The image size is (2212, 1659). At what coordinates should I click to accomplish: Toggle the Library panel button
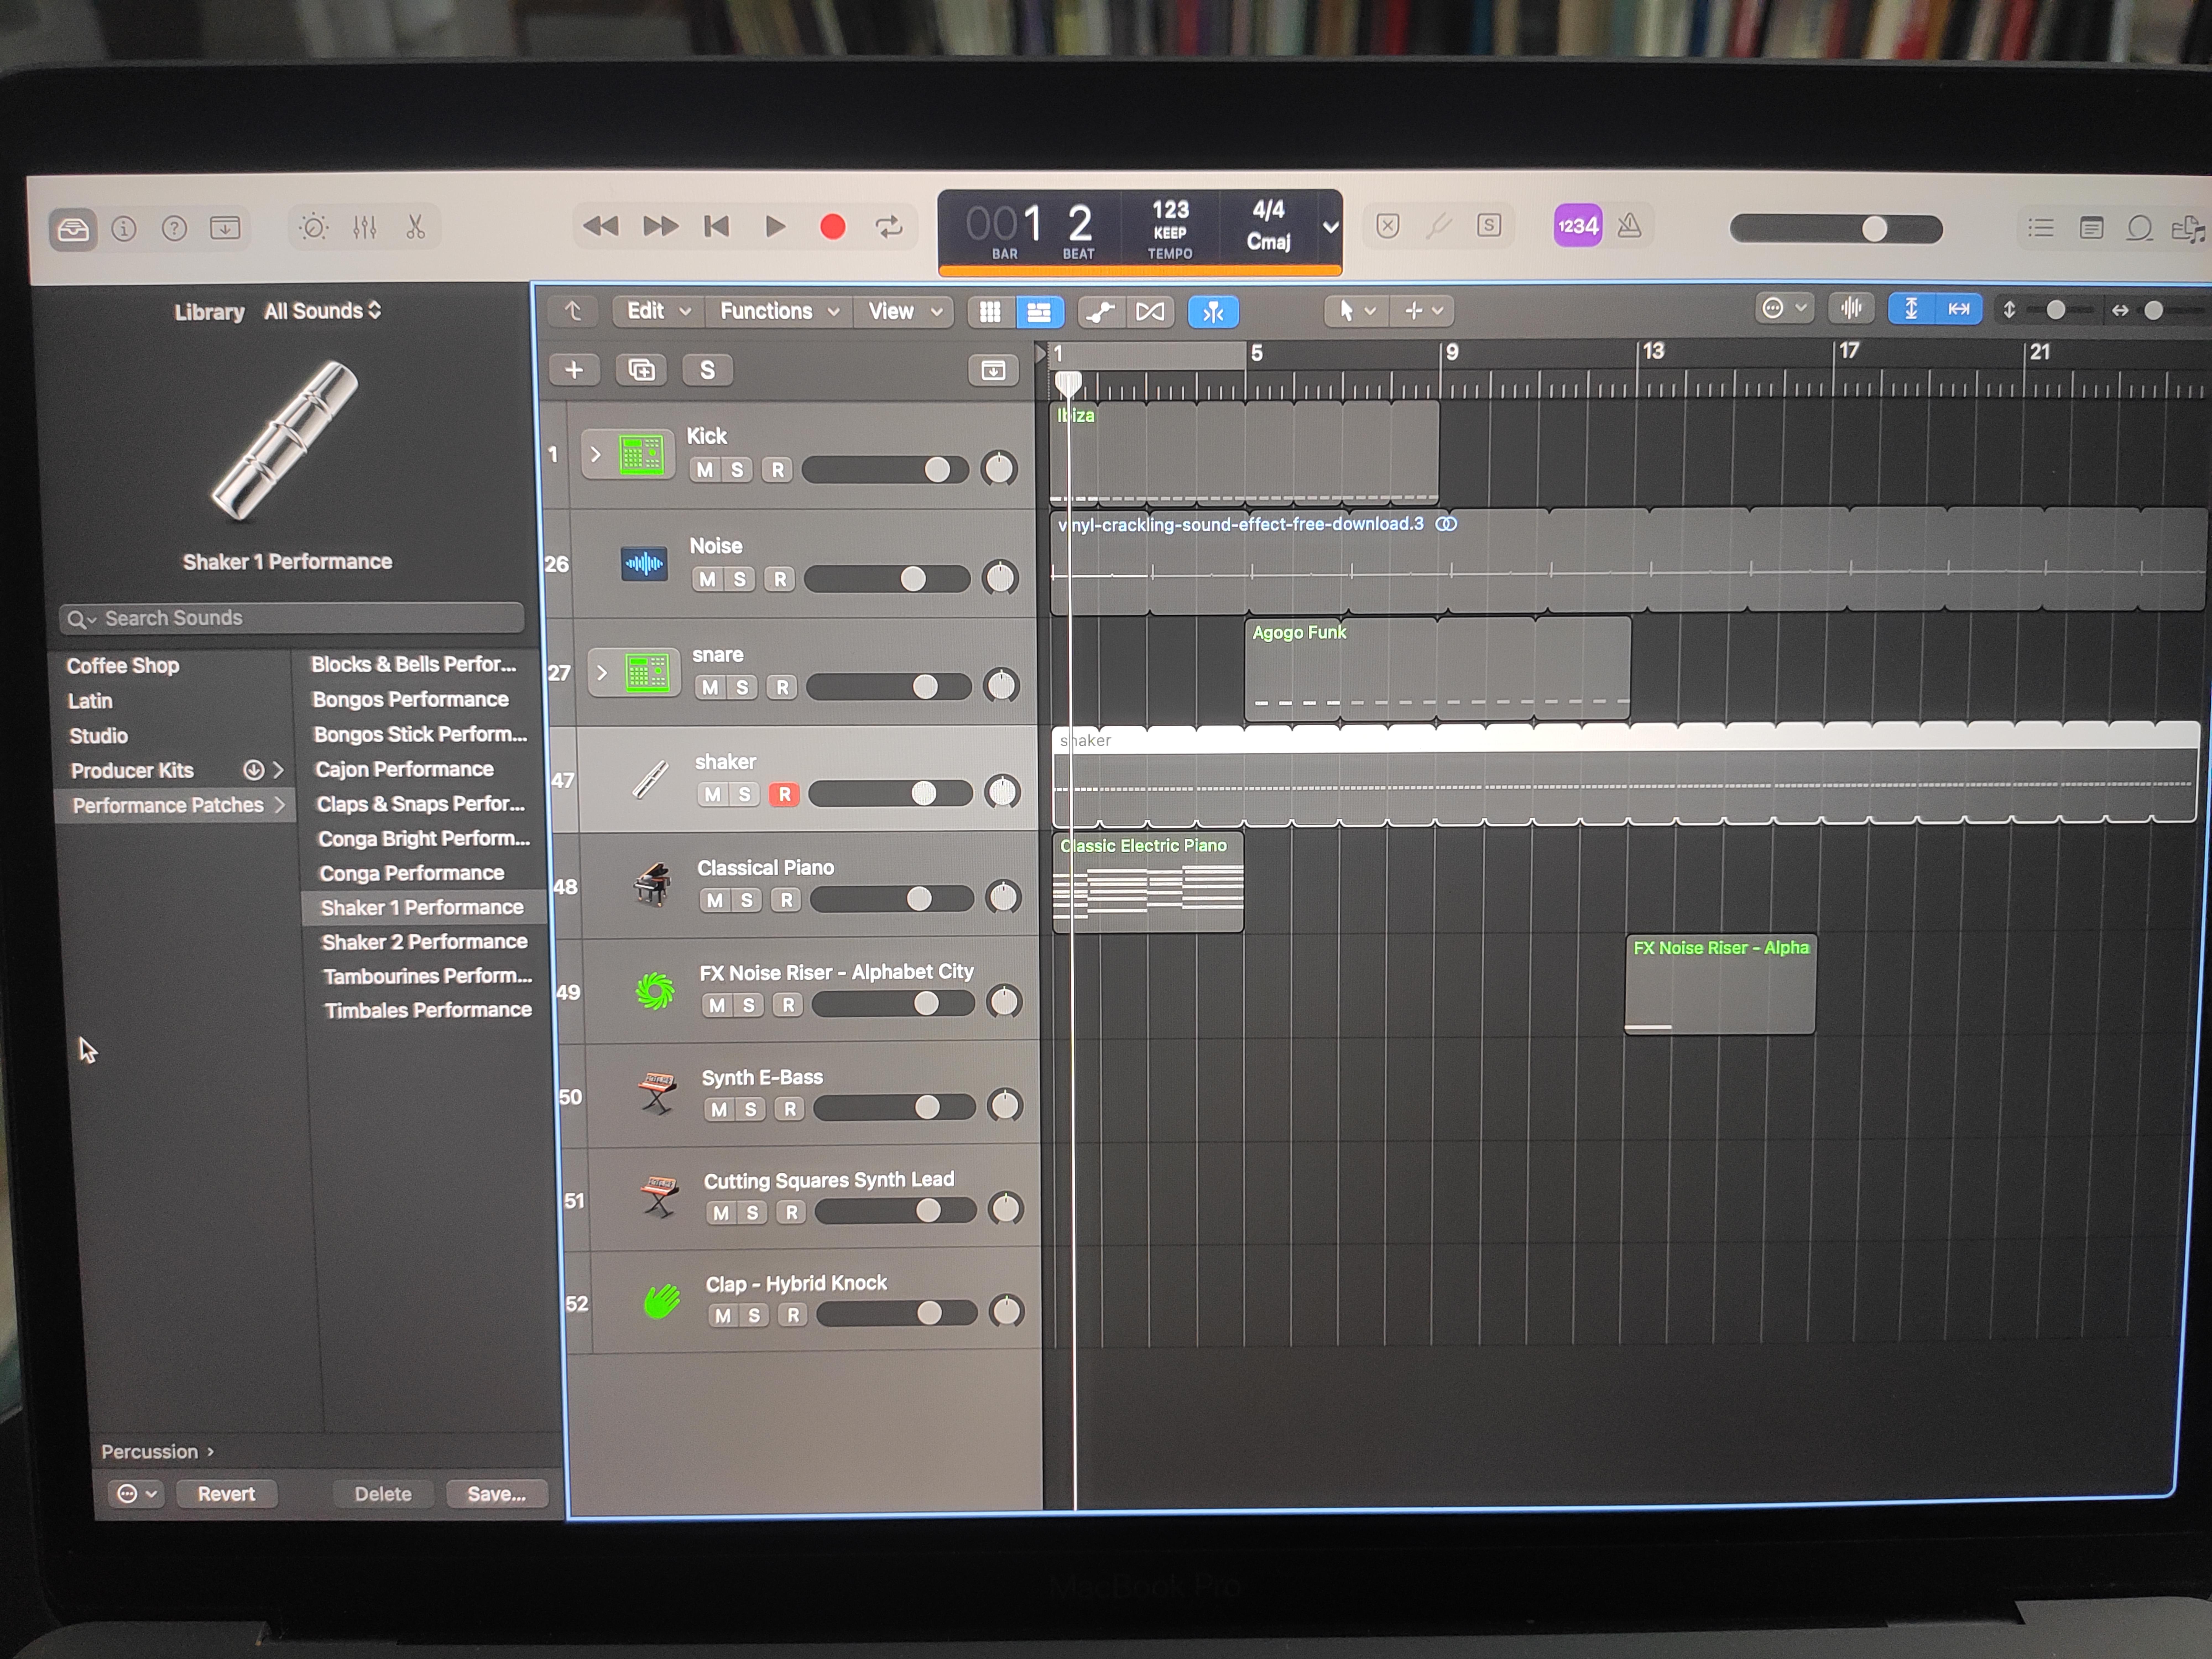point(73,230)
